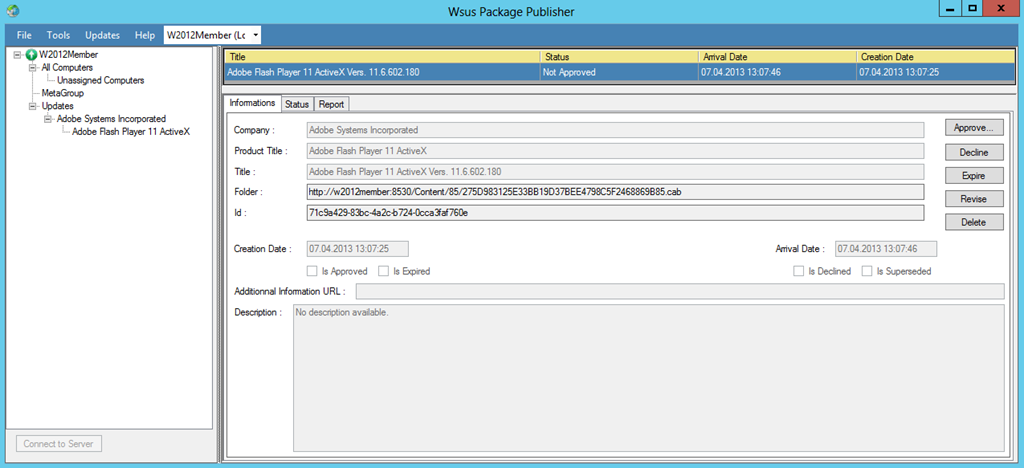The image size is (1024, 468).
Task: Sort by the Arrival Date column header
Action: tap(778, 57)
